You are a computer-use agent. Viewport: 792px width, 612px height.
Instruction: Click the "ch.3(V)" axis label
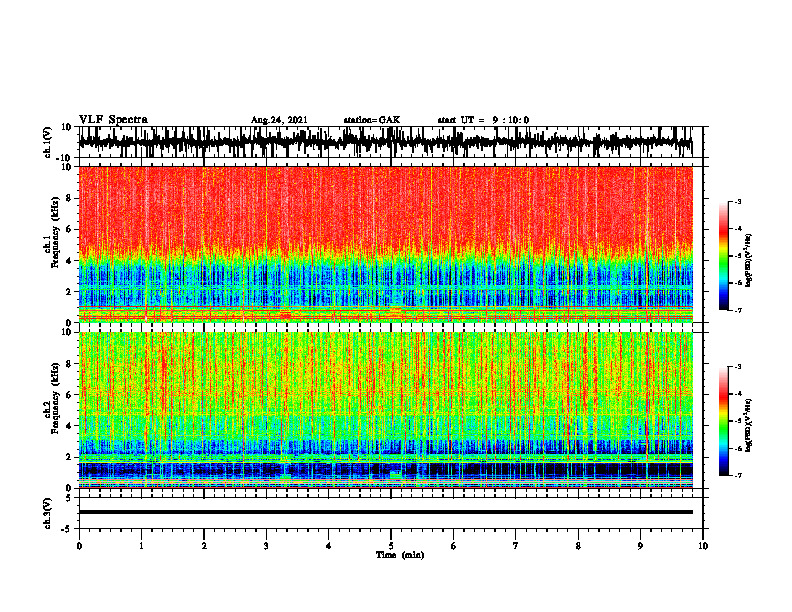(46, 513)
